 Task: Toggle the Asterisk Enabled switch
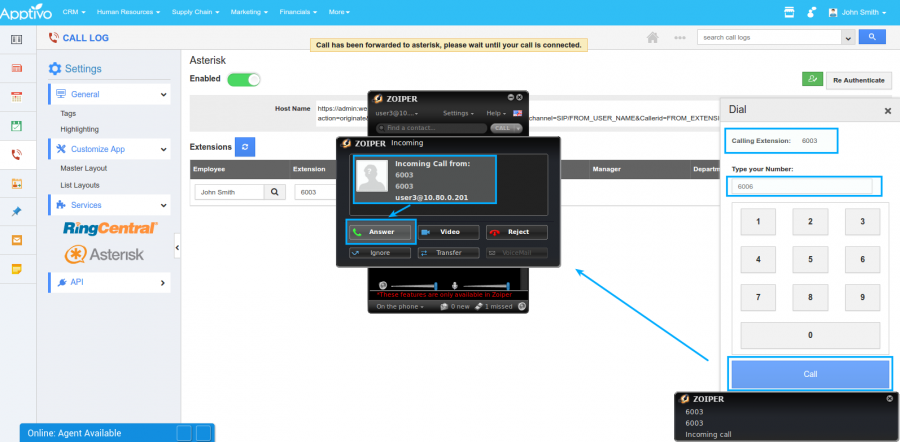(244, 79)
